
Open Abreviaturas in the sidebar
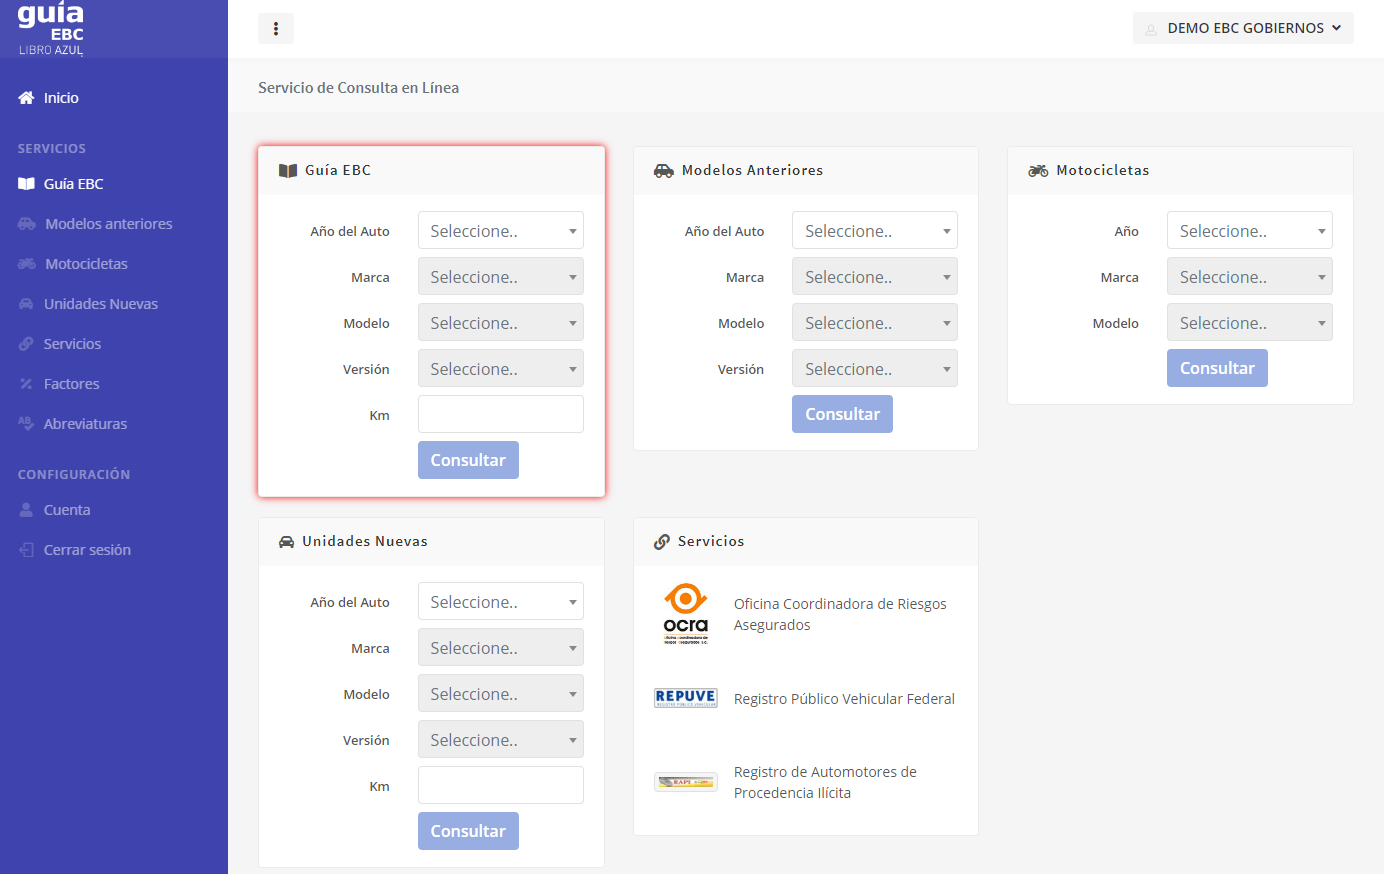[x=85, y=424]
